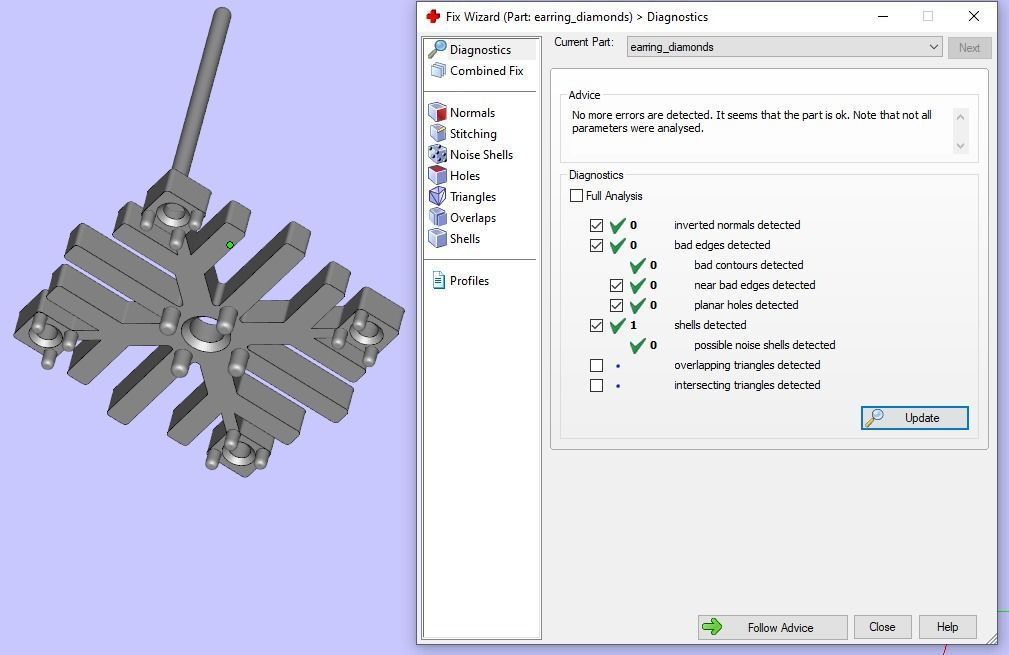The width and height of the screenshot is (1009, 655).
Task: Click the Shells icon
Action: click(x=438, y=238)
